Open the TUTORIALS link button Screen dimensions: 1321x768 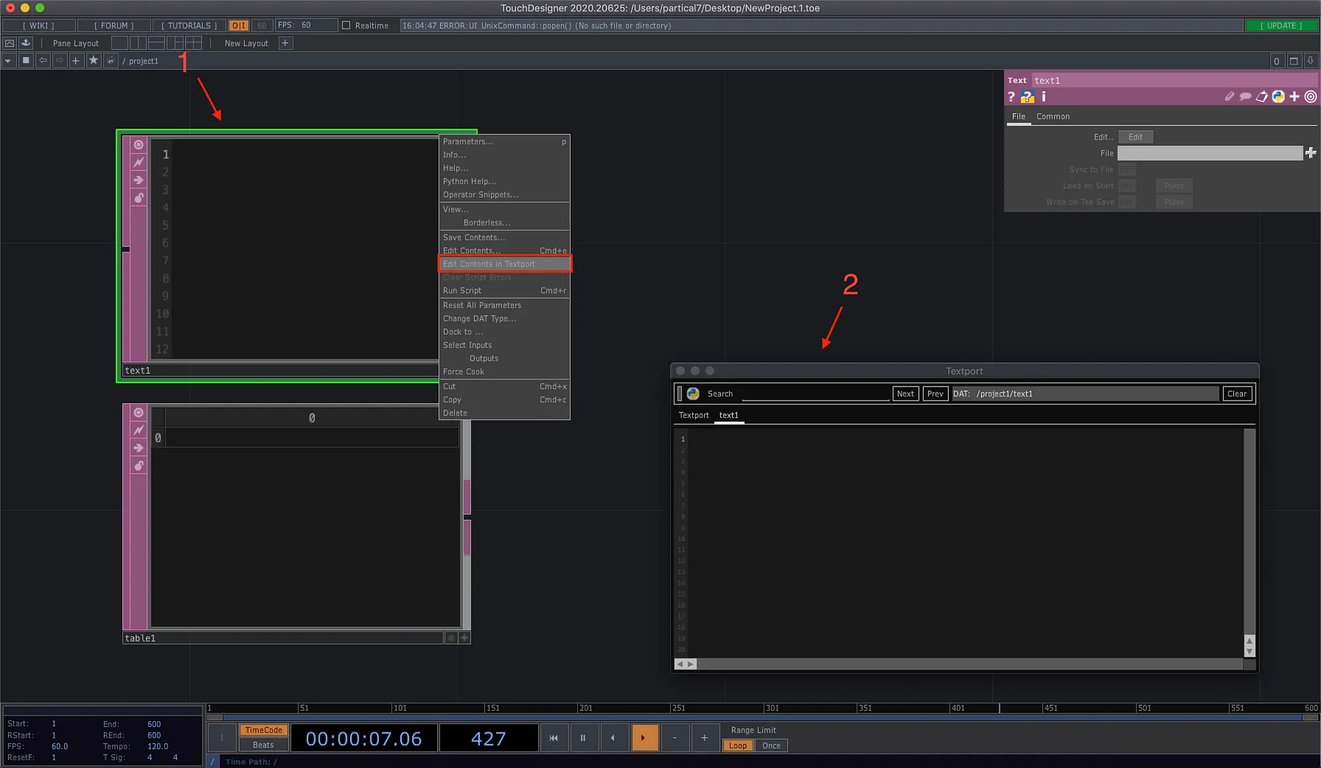[189, 25]
